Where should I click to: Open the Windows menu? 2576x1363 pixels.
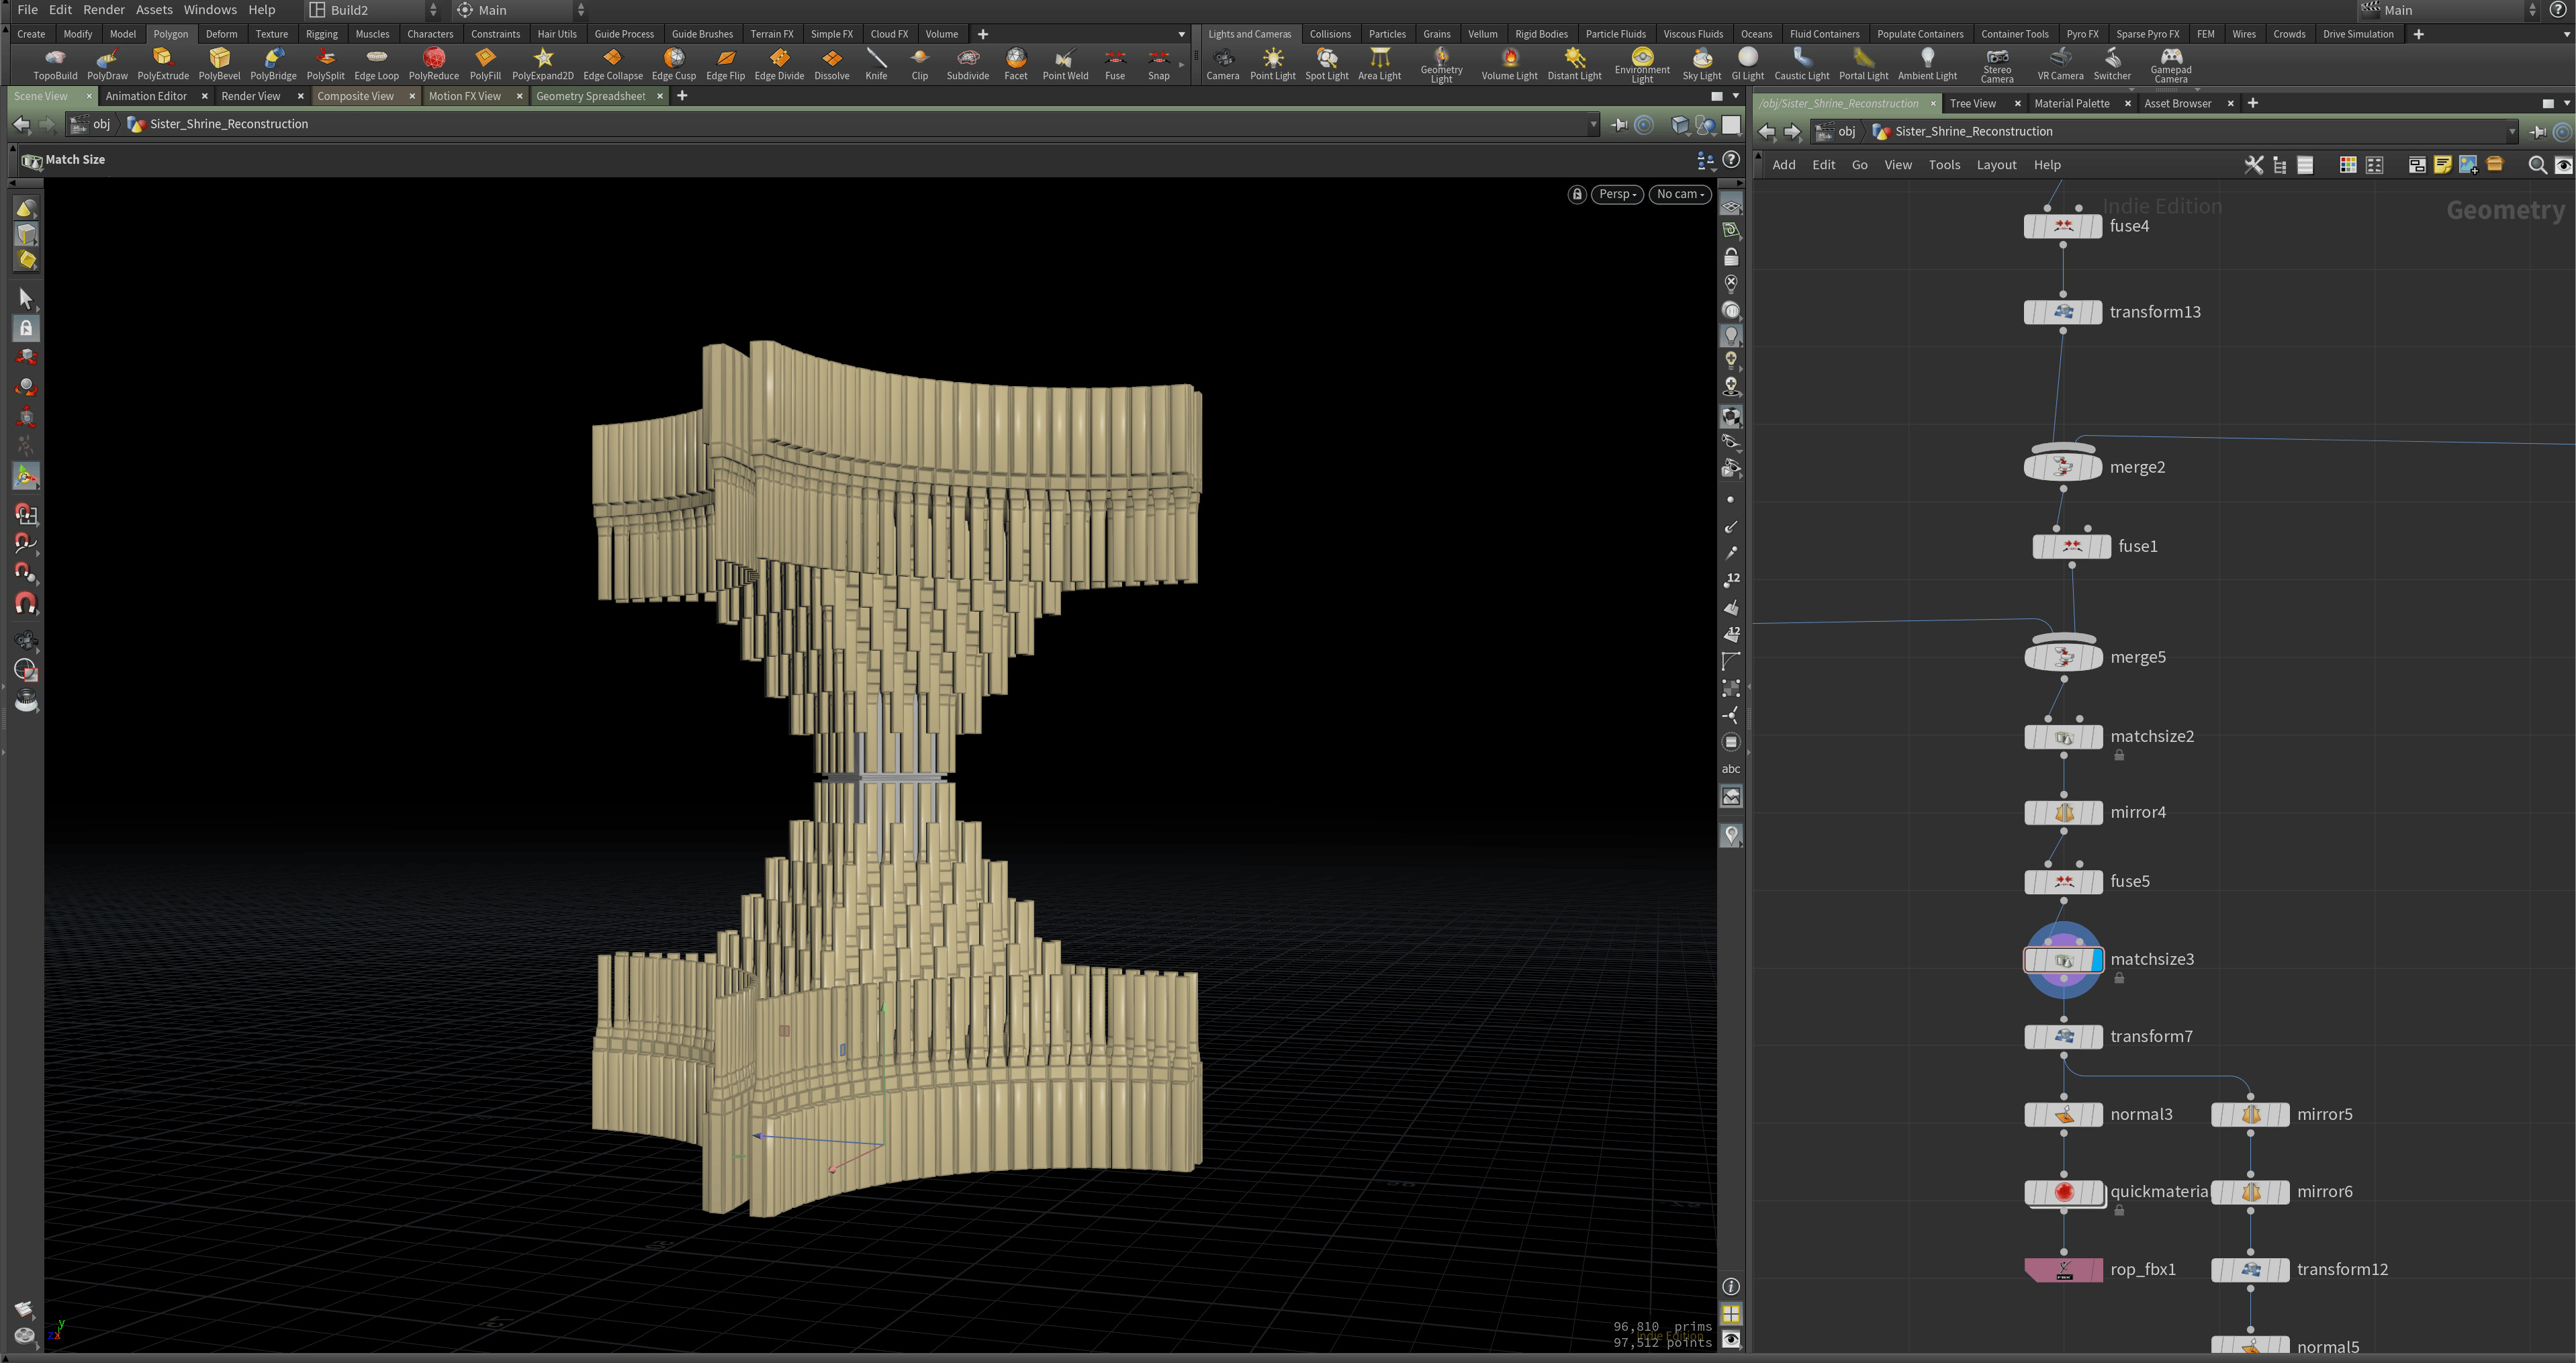[210, 9]
